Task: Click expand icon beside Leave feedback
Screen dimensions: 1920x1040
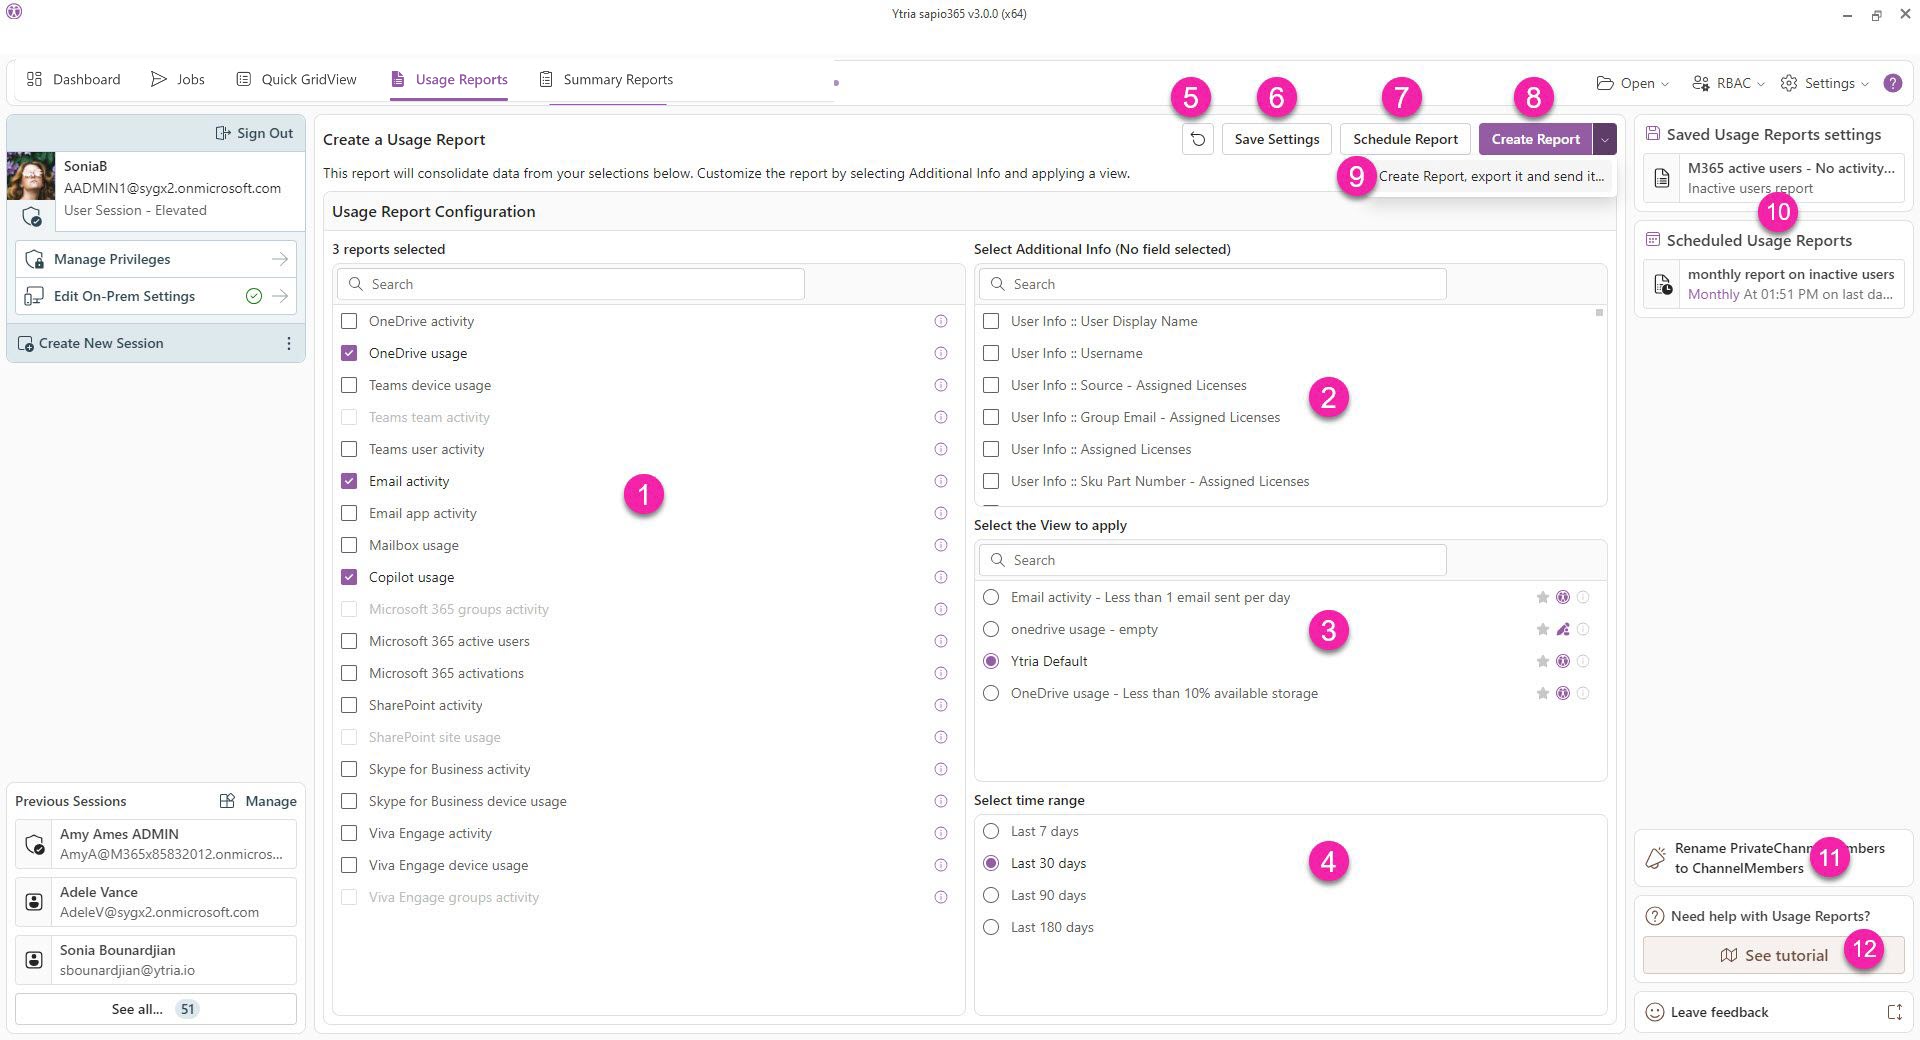Action: [1894, 1012]
